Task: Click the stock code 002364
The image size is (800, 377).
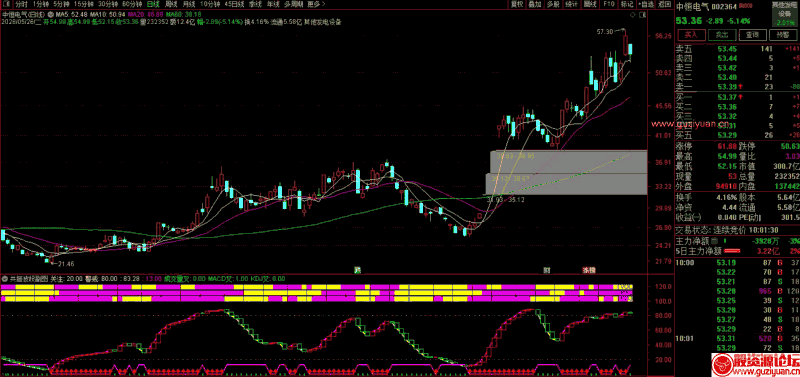Action: [724, 7]
